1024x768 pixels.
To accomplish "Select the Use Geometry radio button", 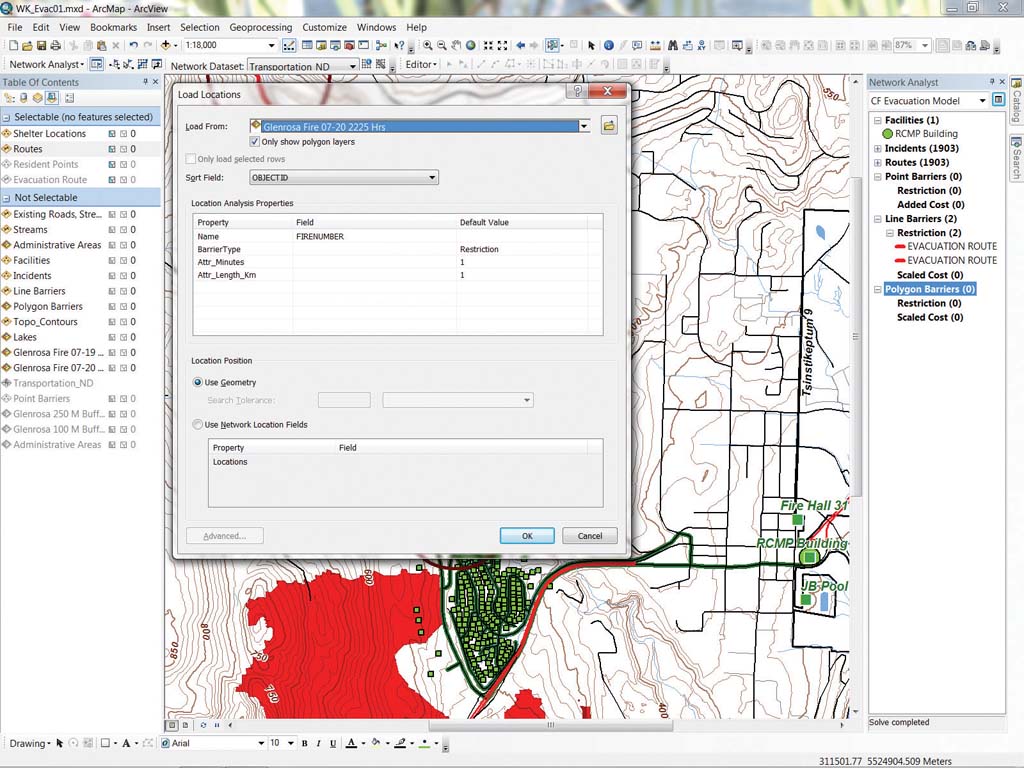I will click(x=197, y=383).
